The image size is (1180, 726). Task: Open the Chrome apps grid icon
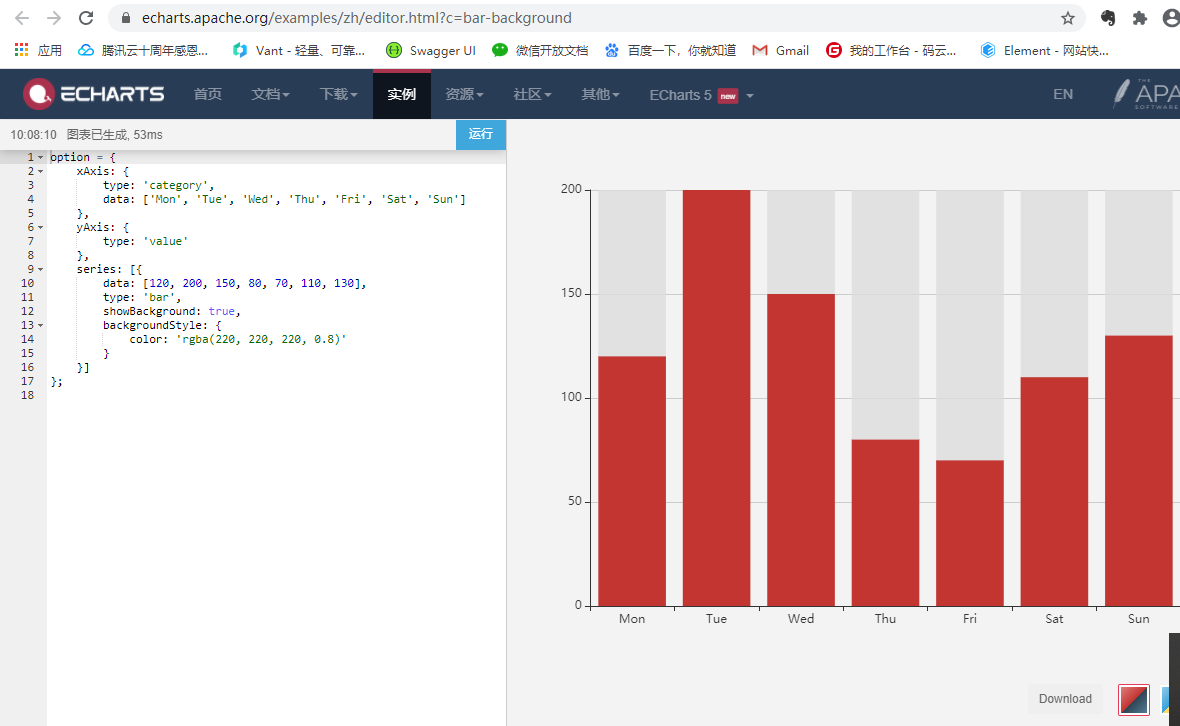click(x=22, y=50)
